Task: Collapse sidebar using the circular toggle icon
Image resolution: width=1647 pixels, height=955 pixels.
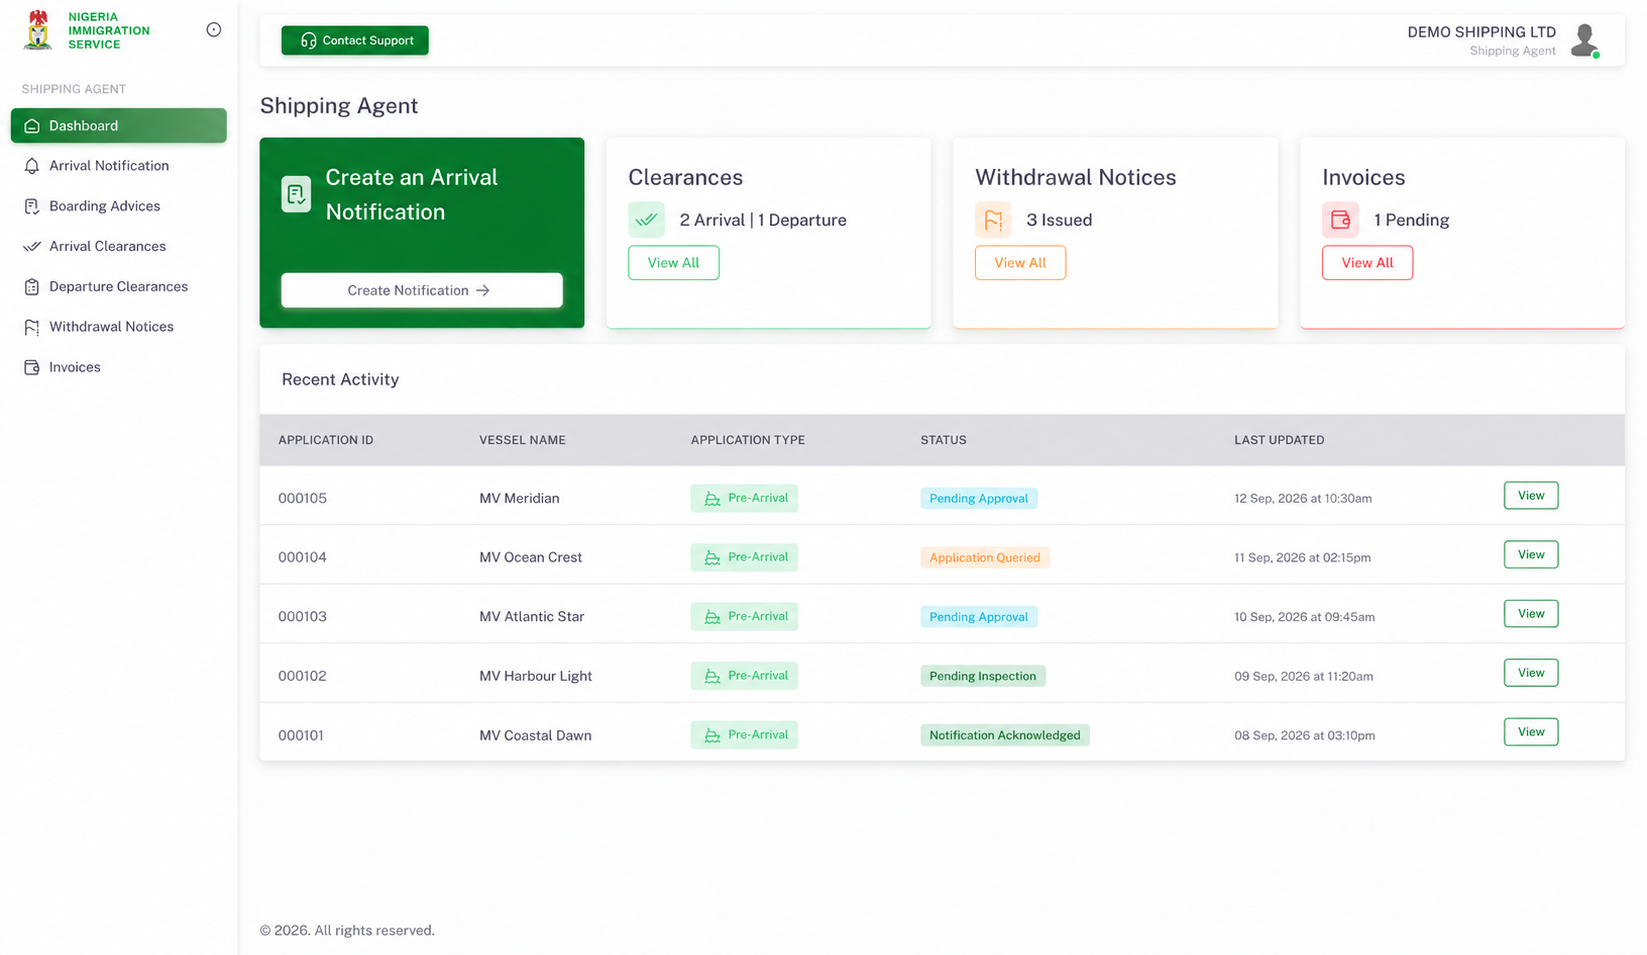Action: pyautogui.click(x=213, y=30)
